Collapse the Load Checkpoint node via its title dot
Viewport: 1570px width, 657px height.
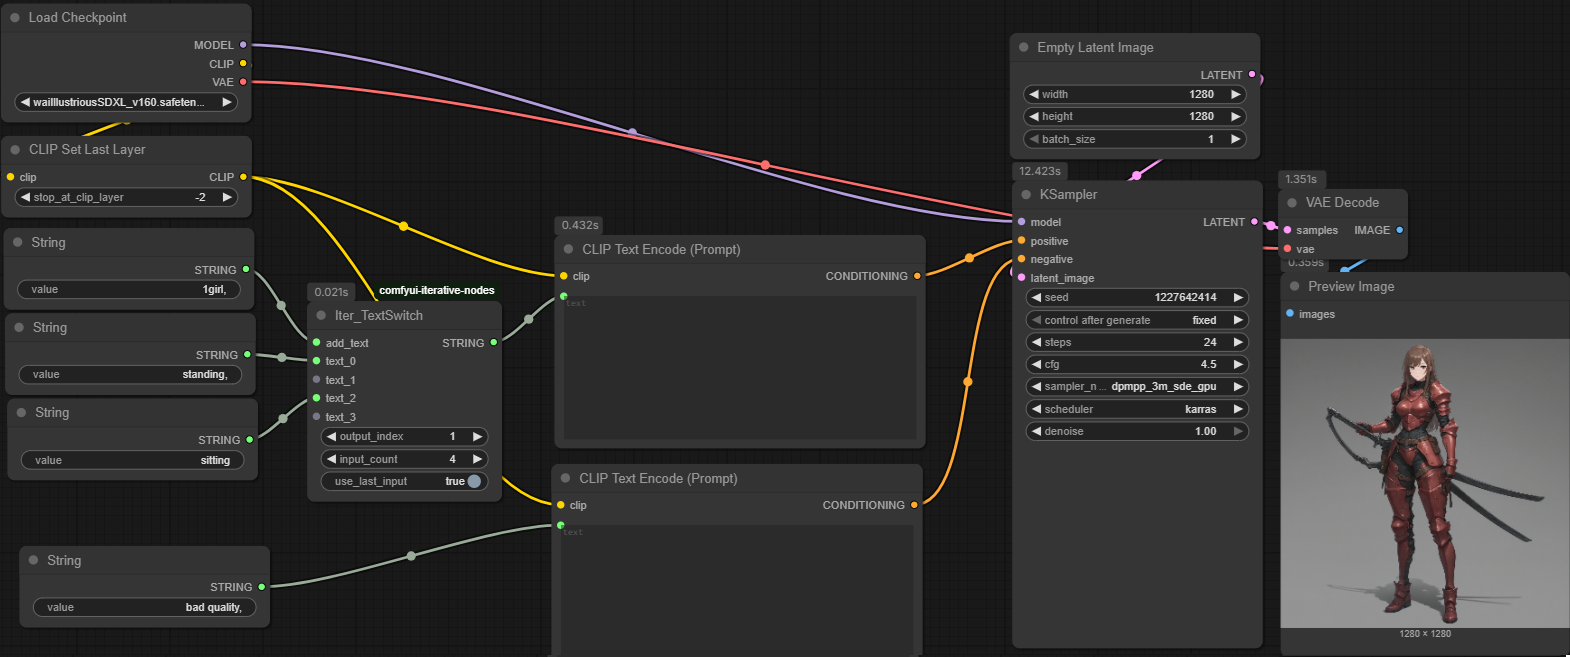pos(15,18)
